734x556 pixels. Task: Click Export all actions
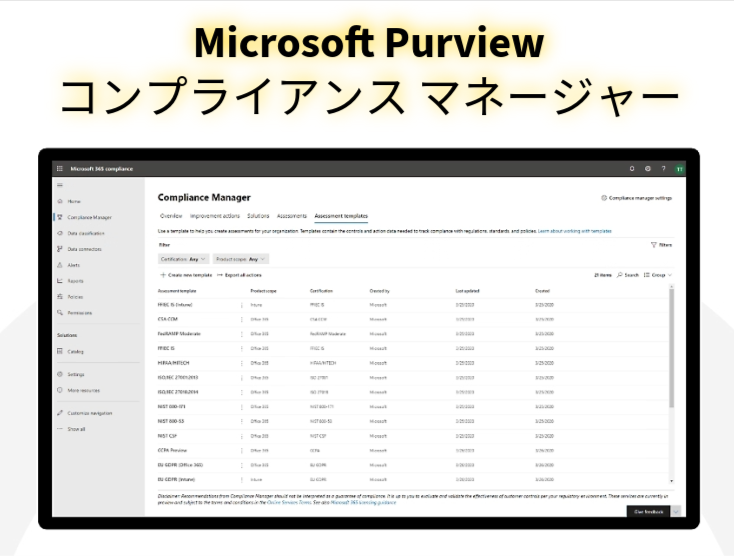239,275
